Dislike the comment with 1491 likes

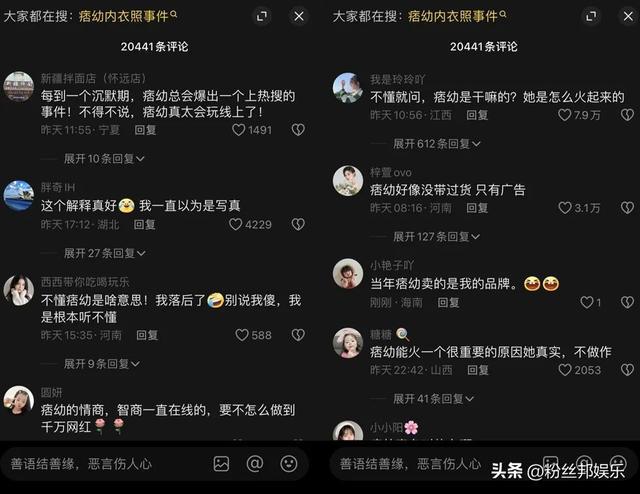(298, 130)
